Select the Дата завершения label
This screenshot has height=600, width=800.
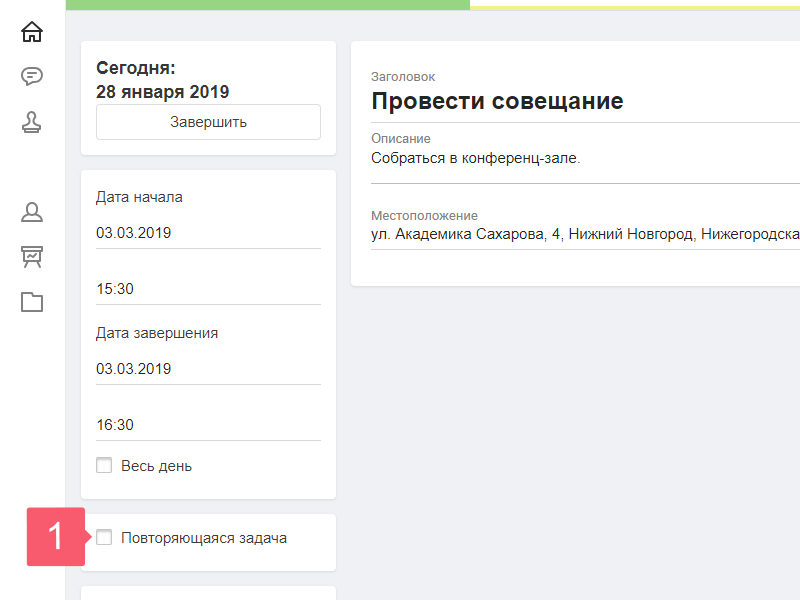157,333
